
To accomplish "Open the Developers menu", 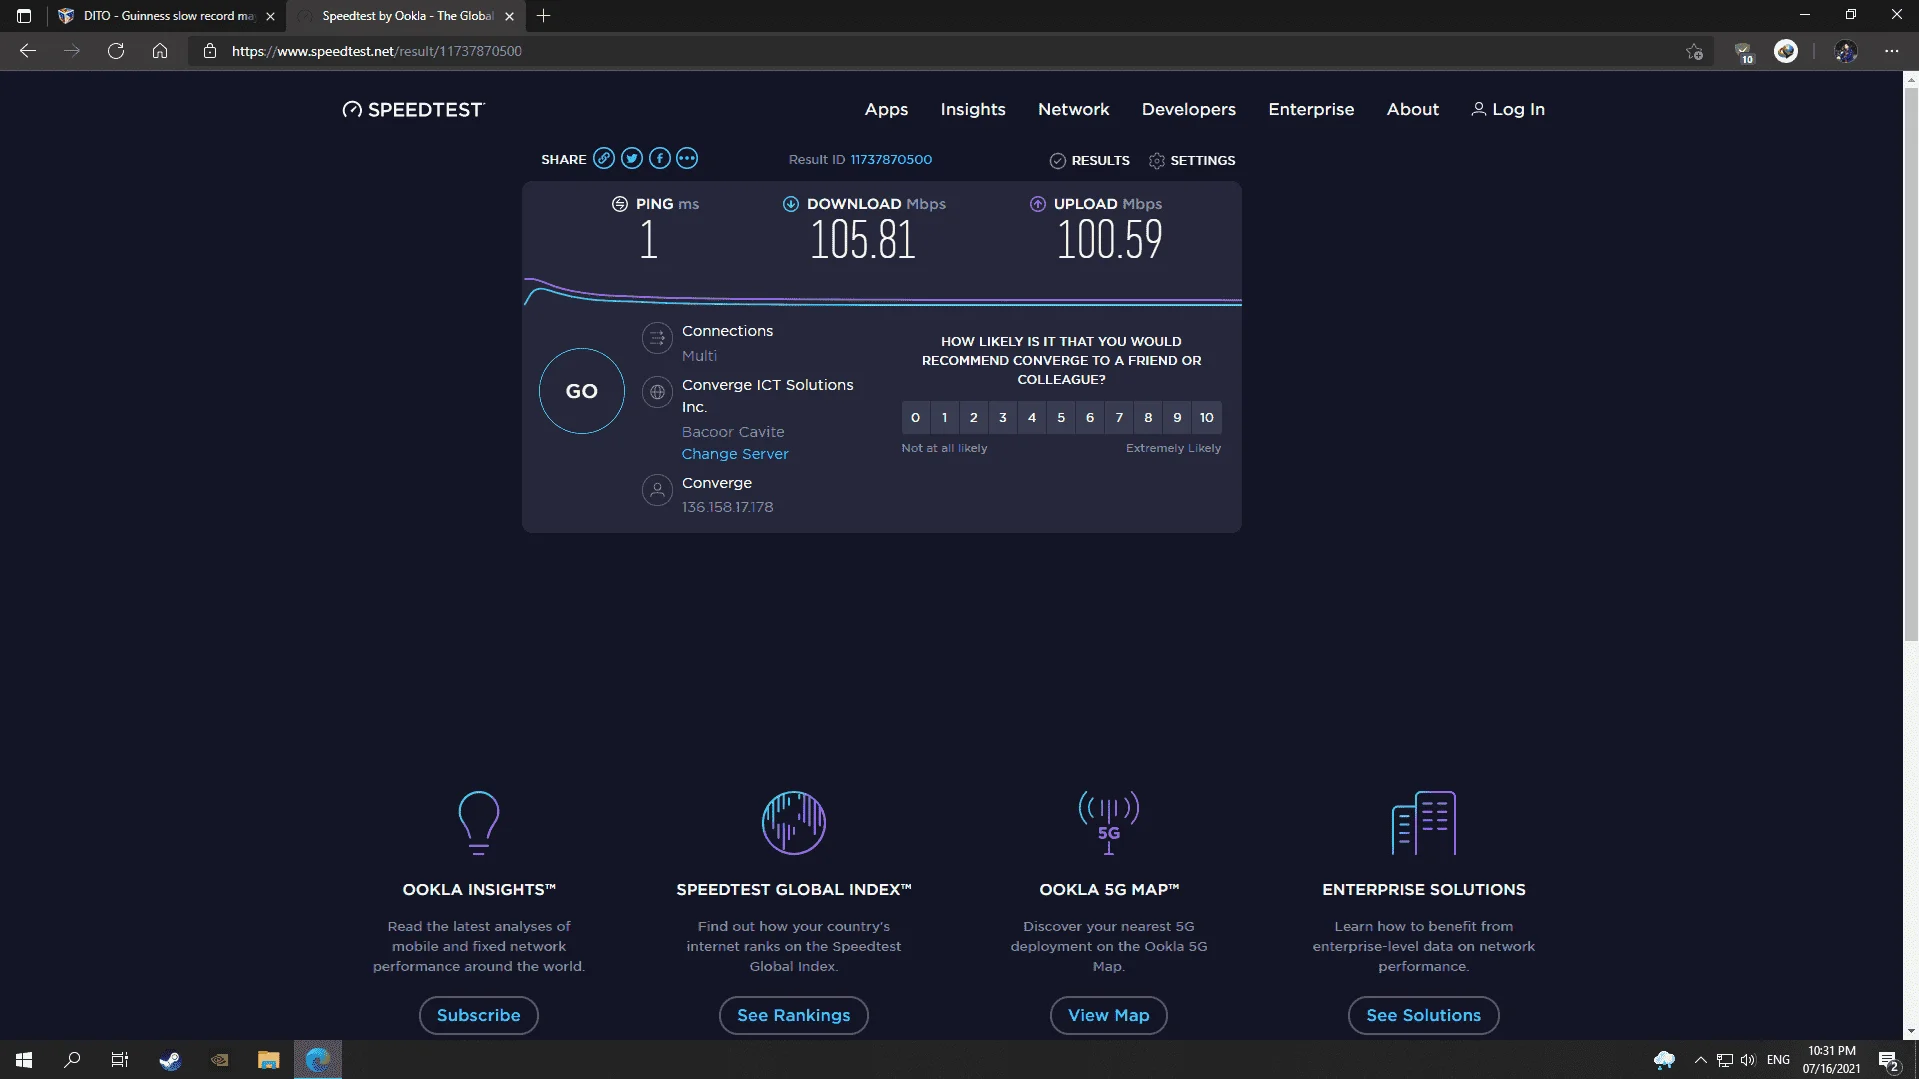I will [x=1189, y=109].
